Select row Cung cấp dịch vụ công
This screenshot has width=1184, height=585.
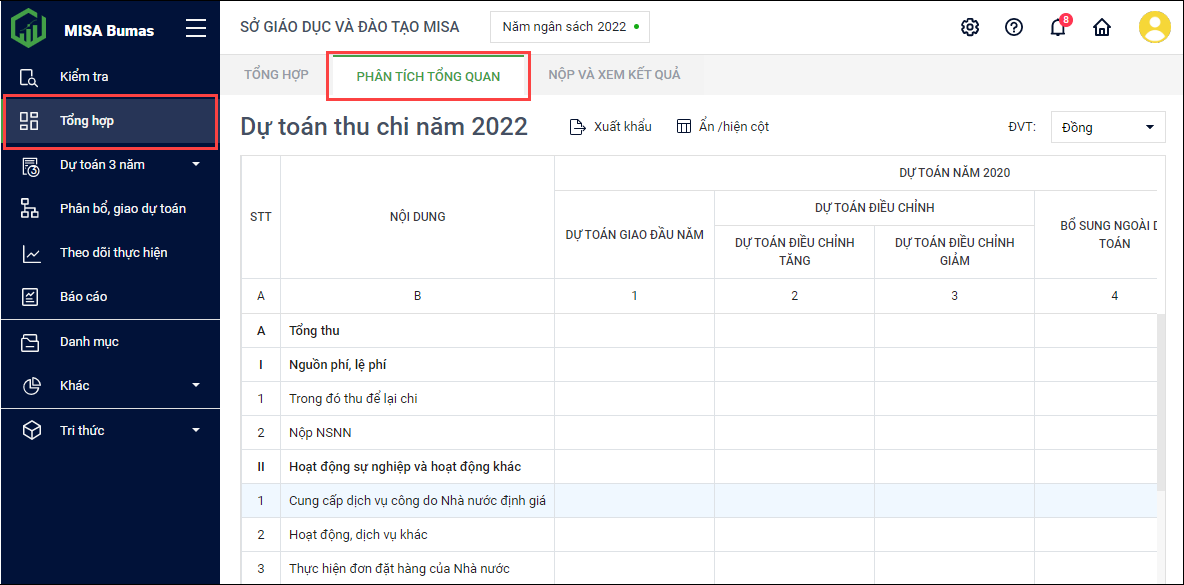pos(417,501)
